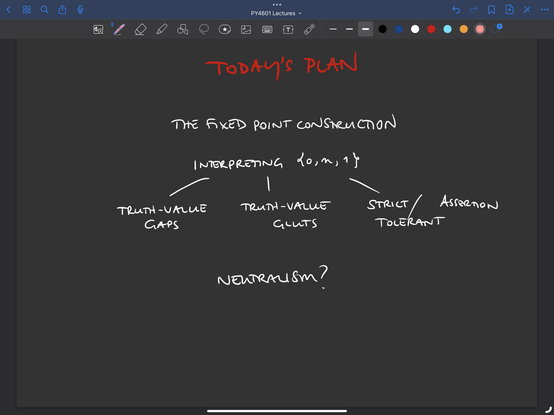Select the Shapes tool

tap(183, 29)
